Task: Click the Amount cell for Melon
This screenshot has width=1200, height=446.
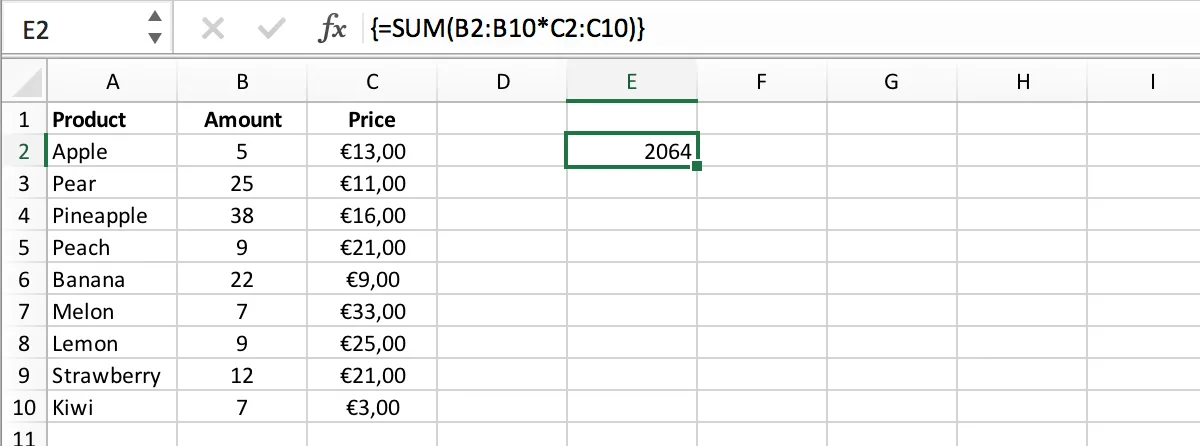Action: (242, 312)
